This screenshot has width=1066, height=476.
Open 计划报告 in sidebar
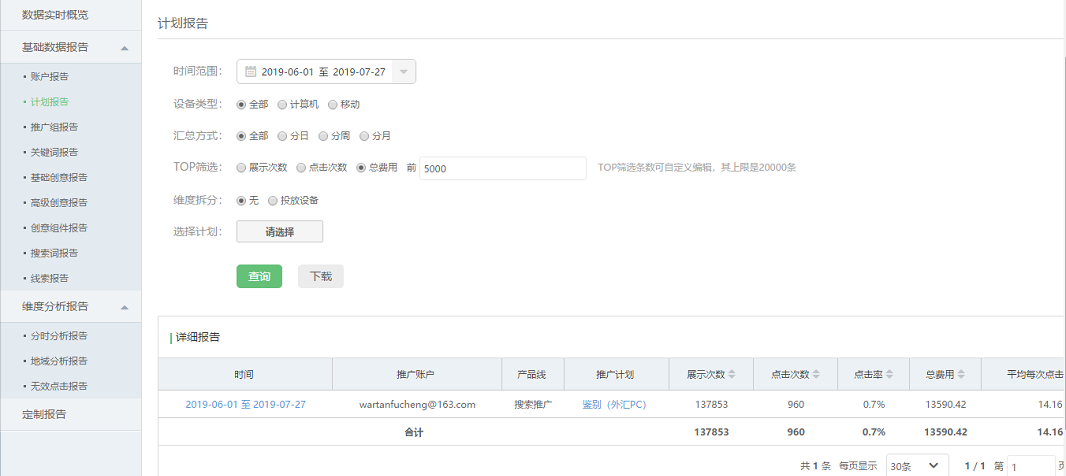coord(50,102)
